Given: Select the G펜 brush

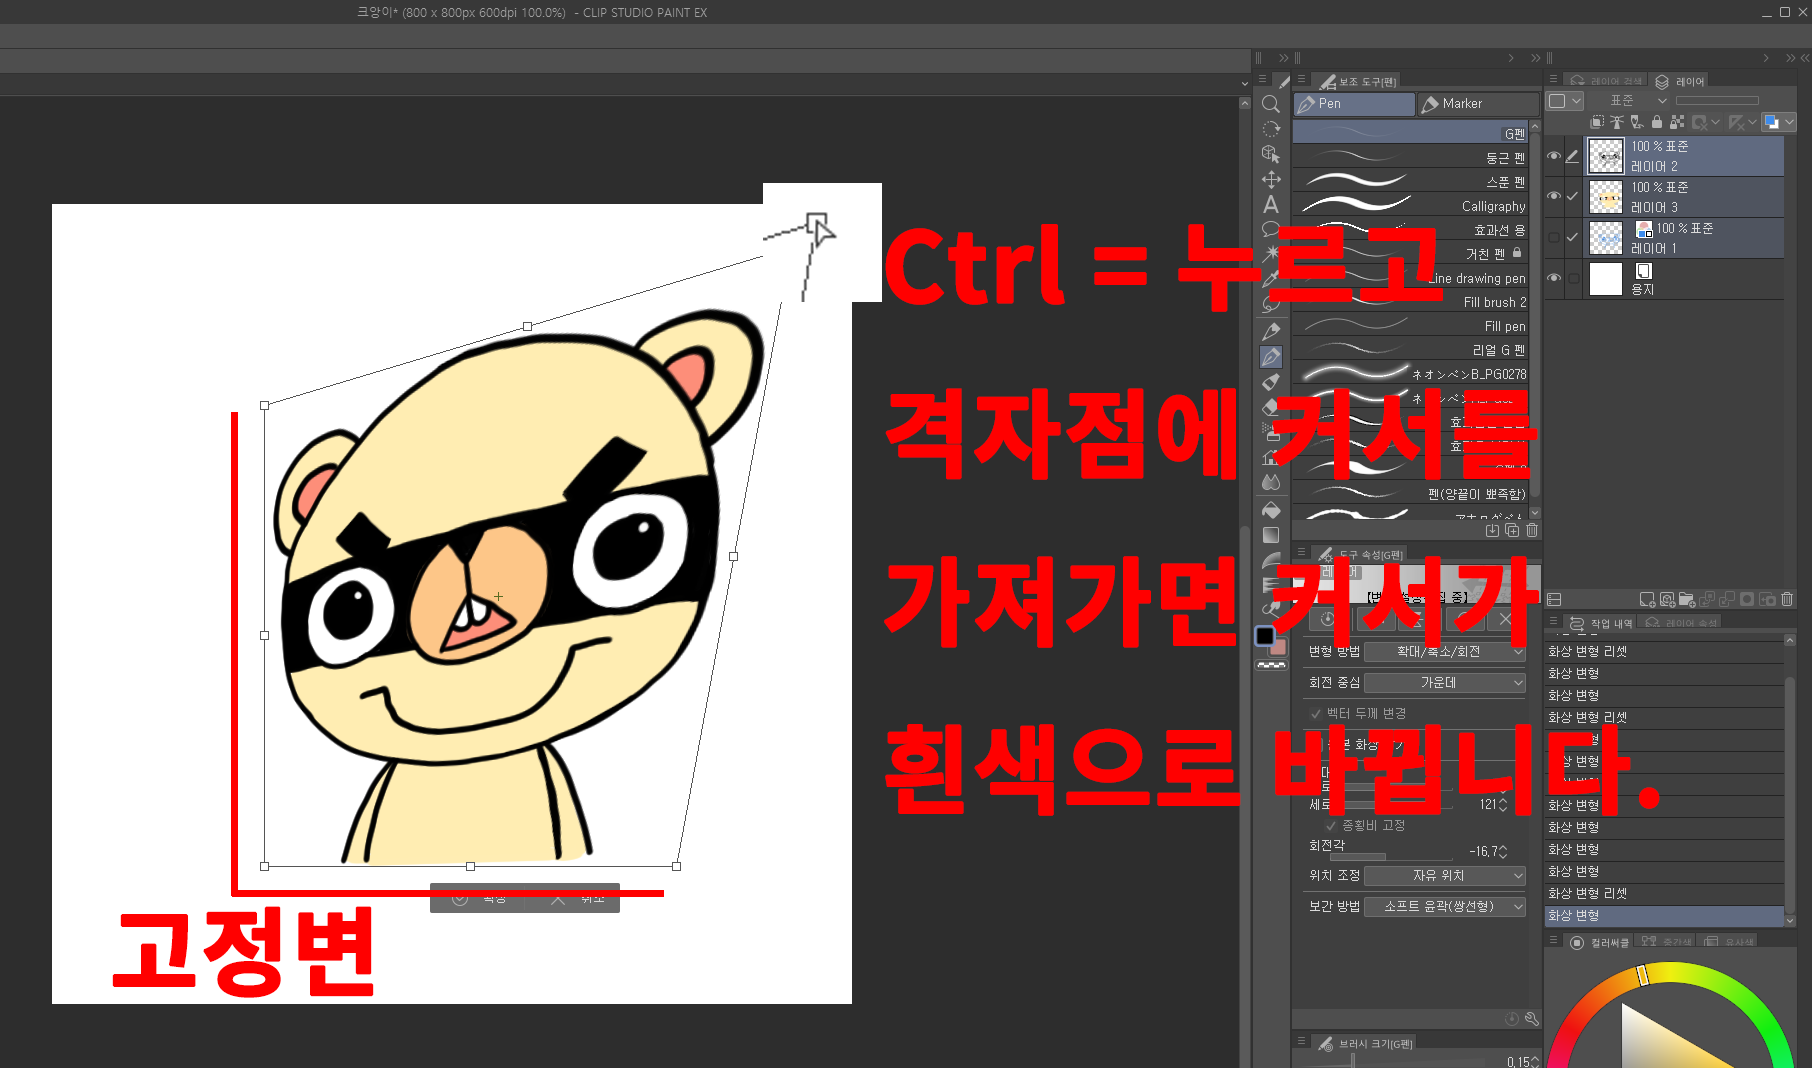Looking at the screenshot, I should coord(1410,133).
